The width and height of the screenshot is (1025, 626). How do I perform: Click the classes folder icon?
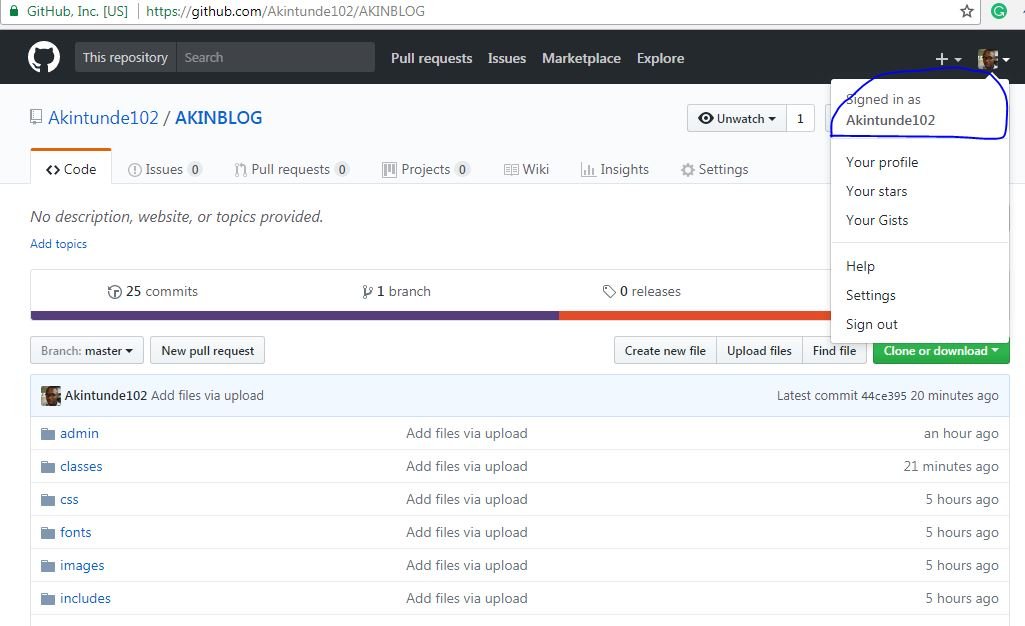click(x=48, y=467)
